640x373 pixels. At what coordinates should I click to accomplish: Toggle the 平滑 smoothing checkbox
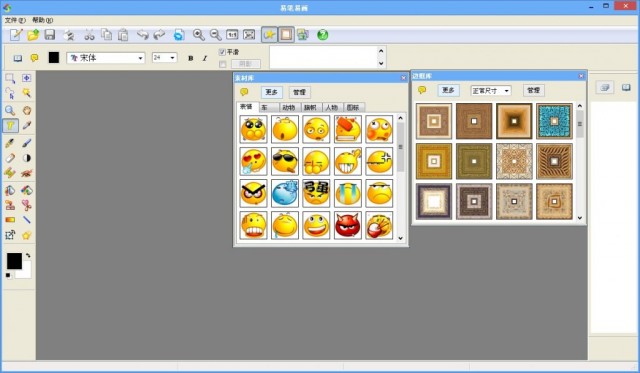(222, 52)
